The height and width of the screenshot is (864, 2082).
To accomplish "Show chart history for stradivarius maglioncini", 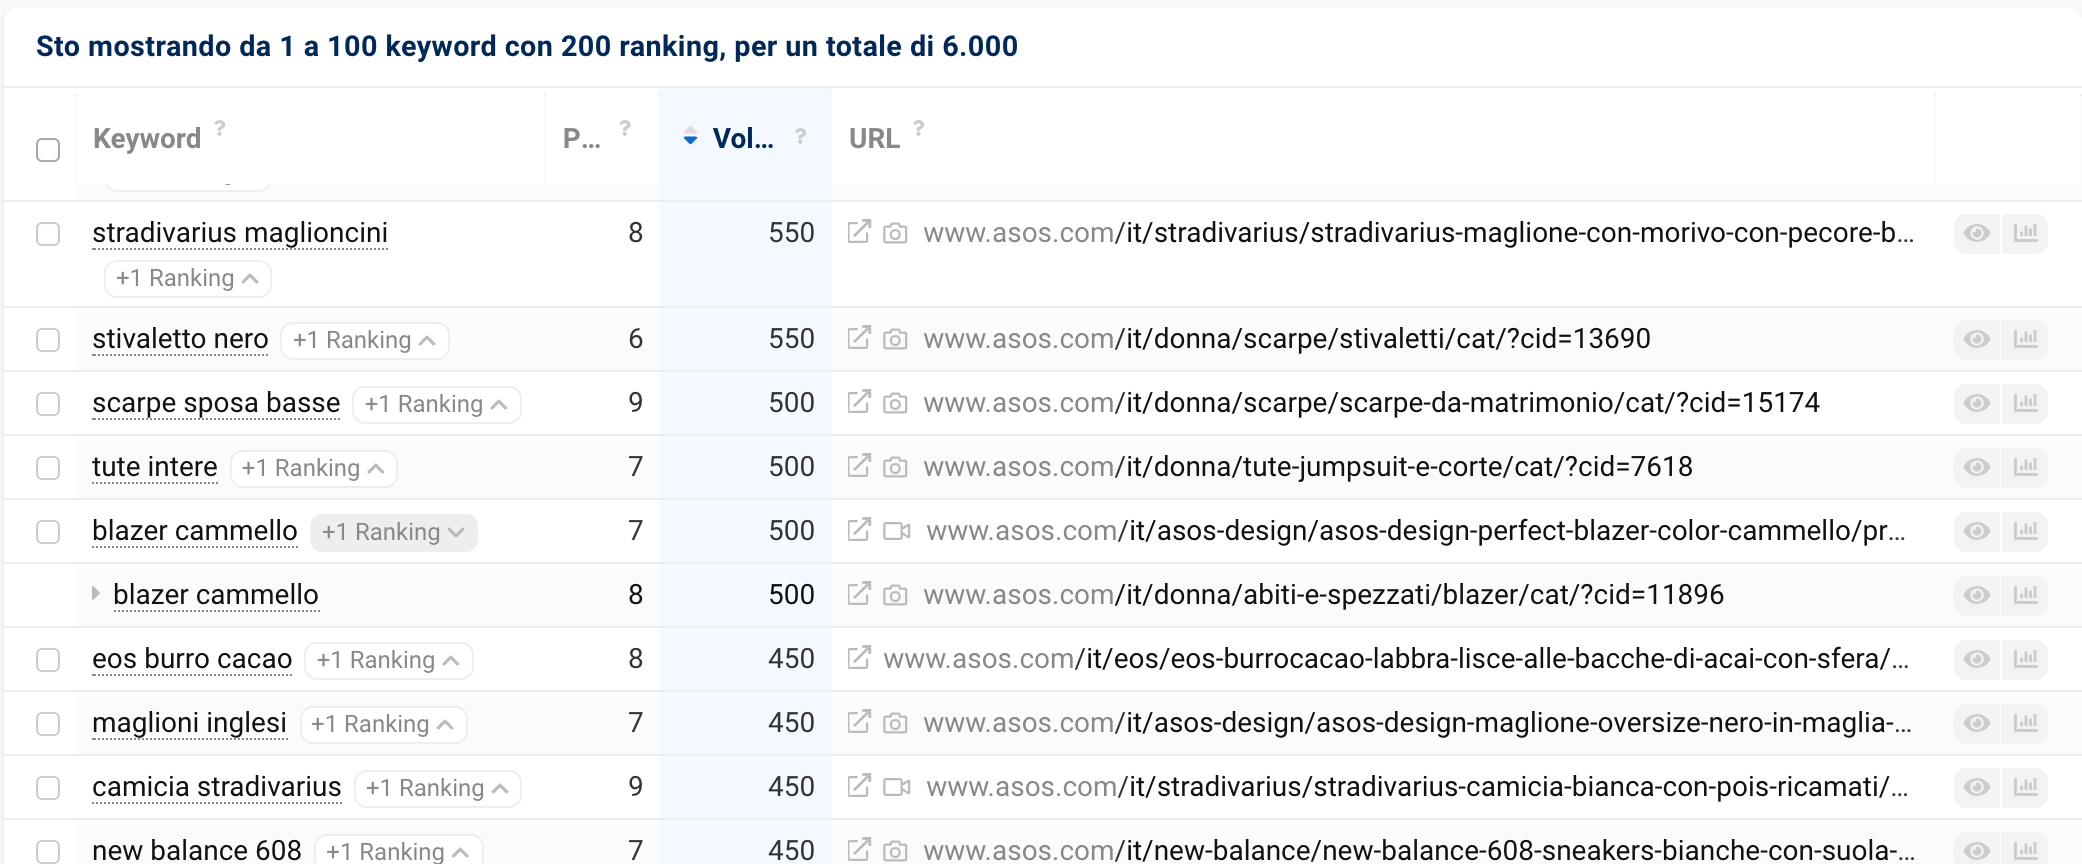I will 2025,233.
